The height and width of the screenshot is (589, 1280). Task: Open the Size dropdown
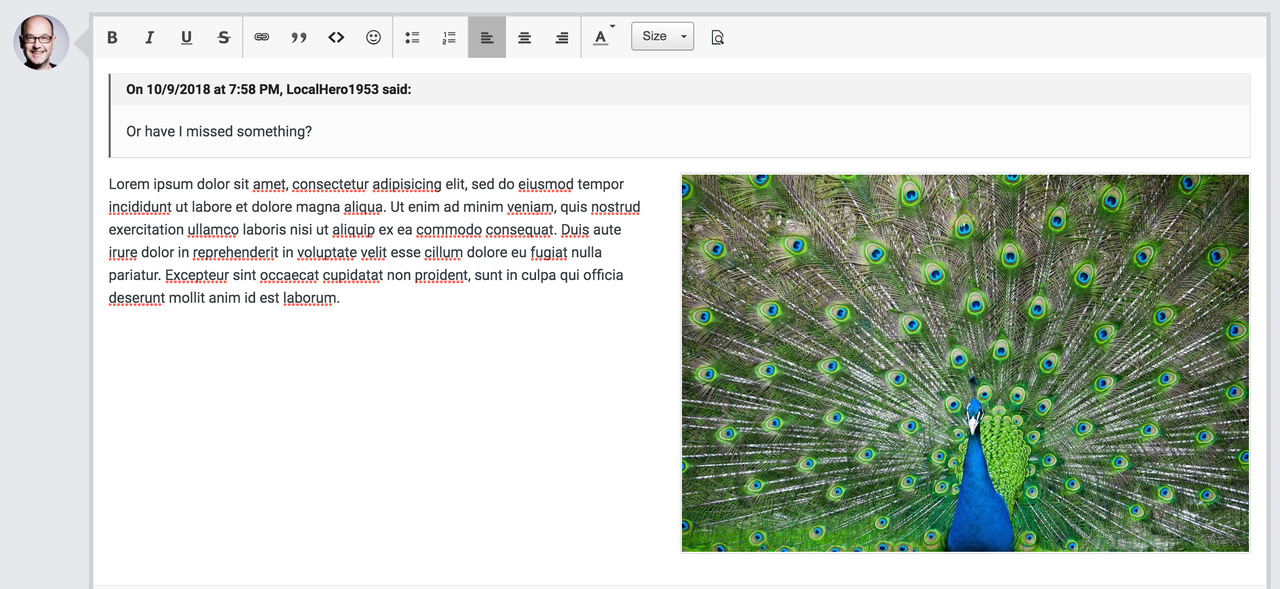coord(662,37)
